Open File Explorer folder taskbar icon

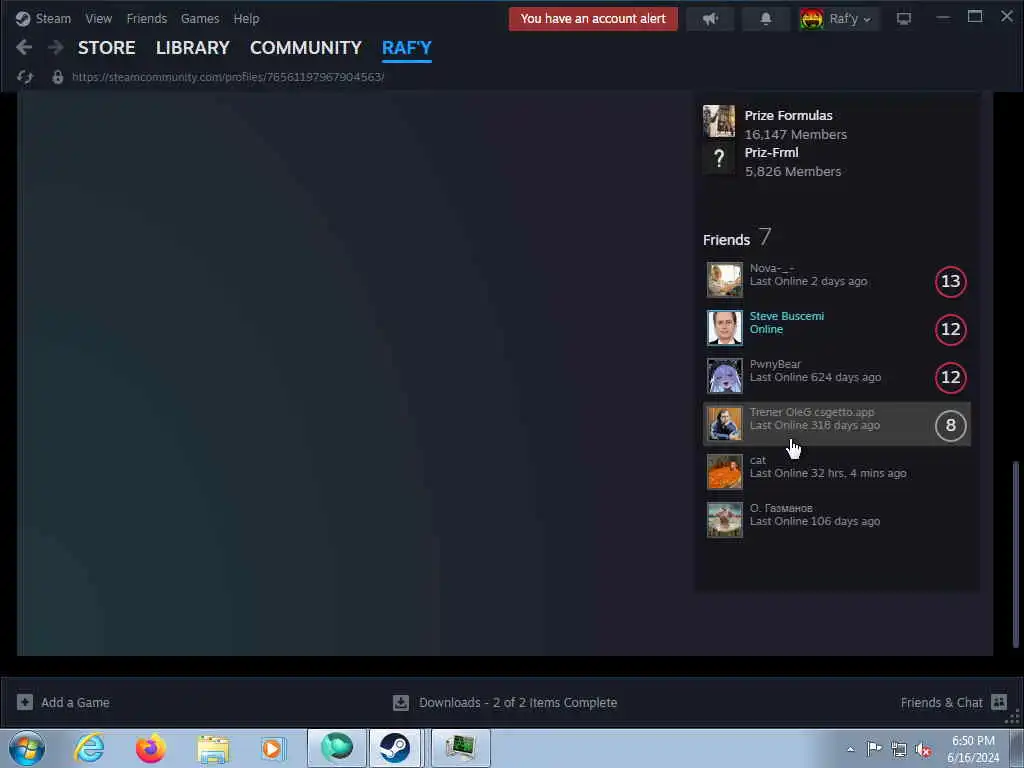coord(213,749)
